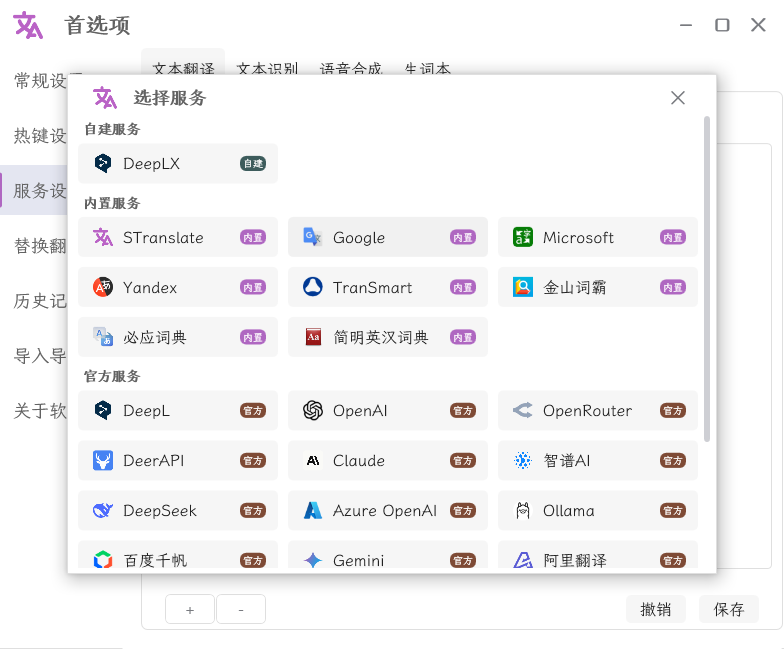The image size is (784, 649).
Task: Click the service list scrollbar
Action: [x=708, y=280]
